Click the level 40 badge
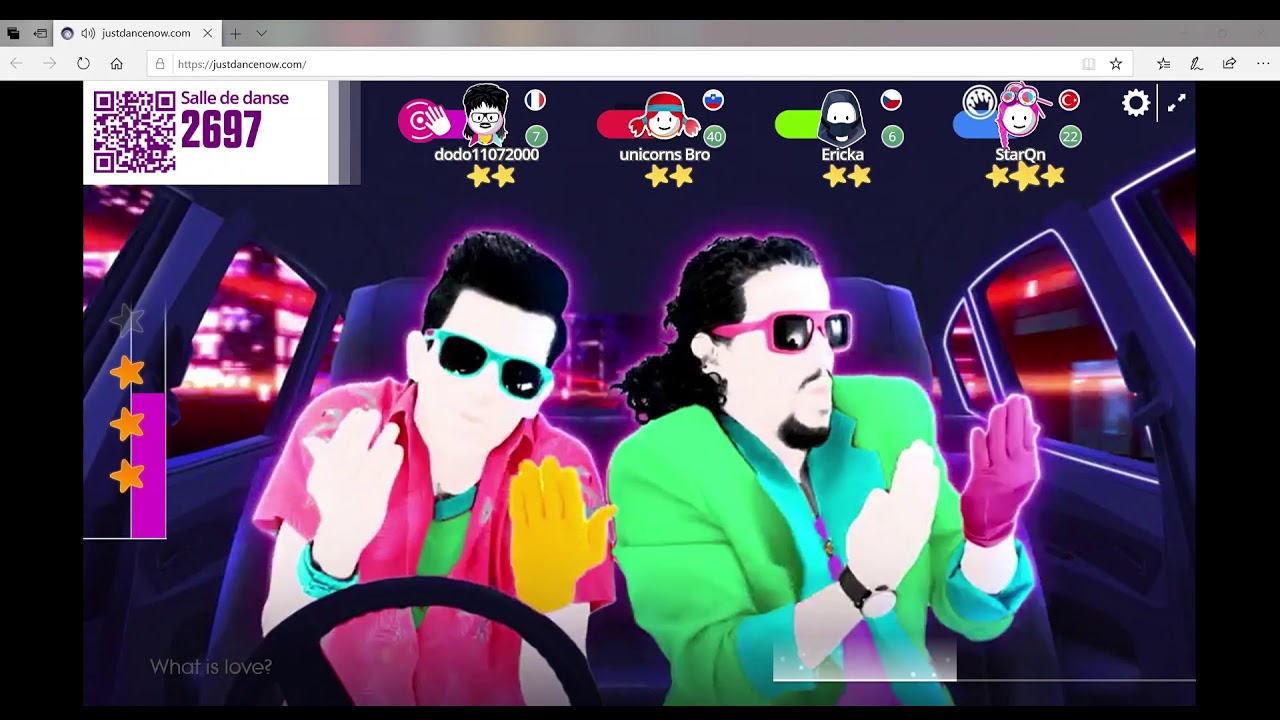 point(714,137)
